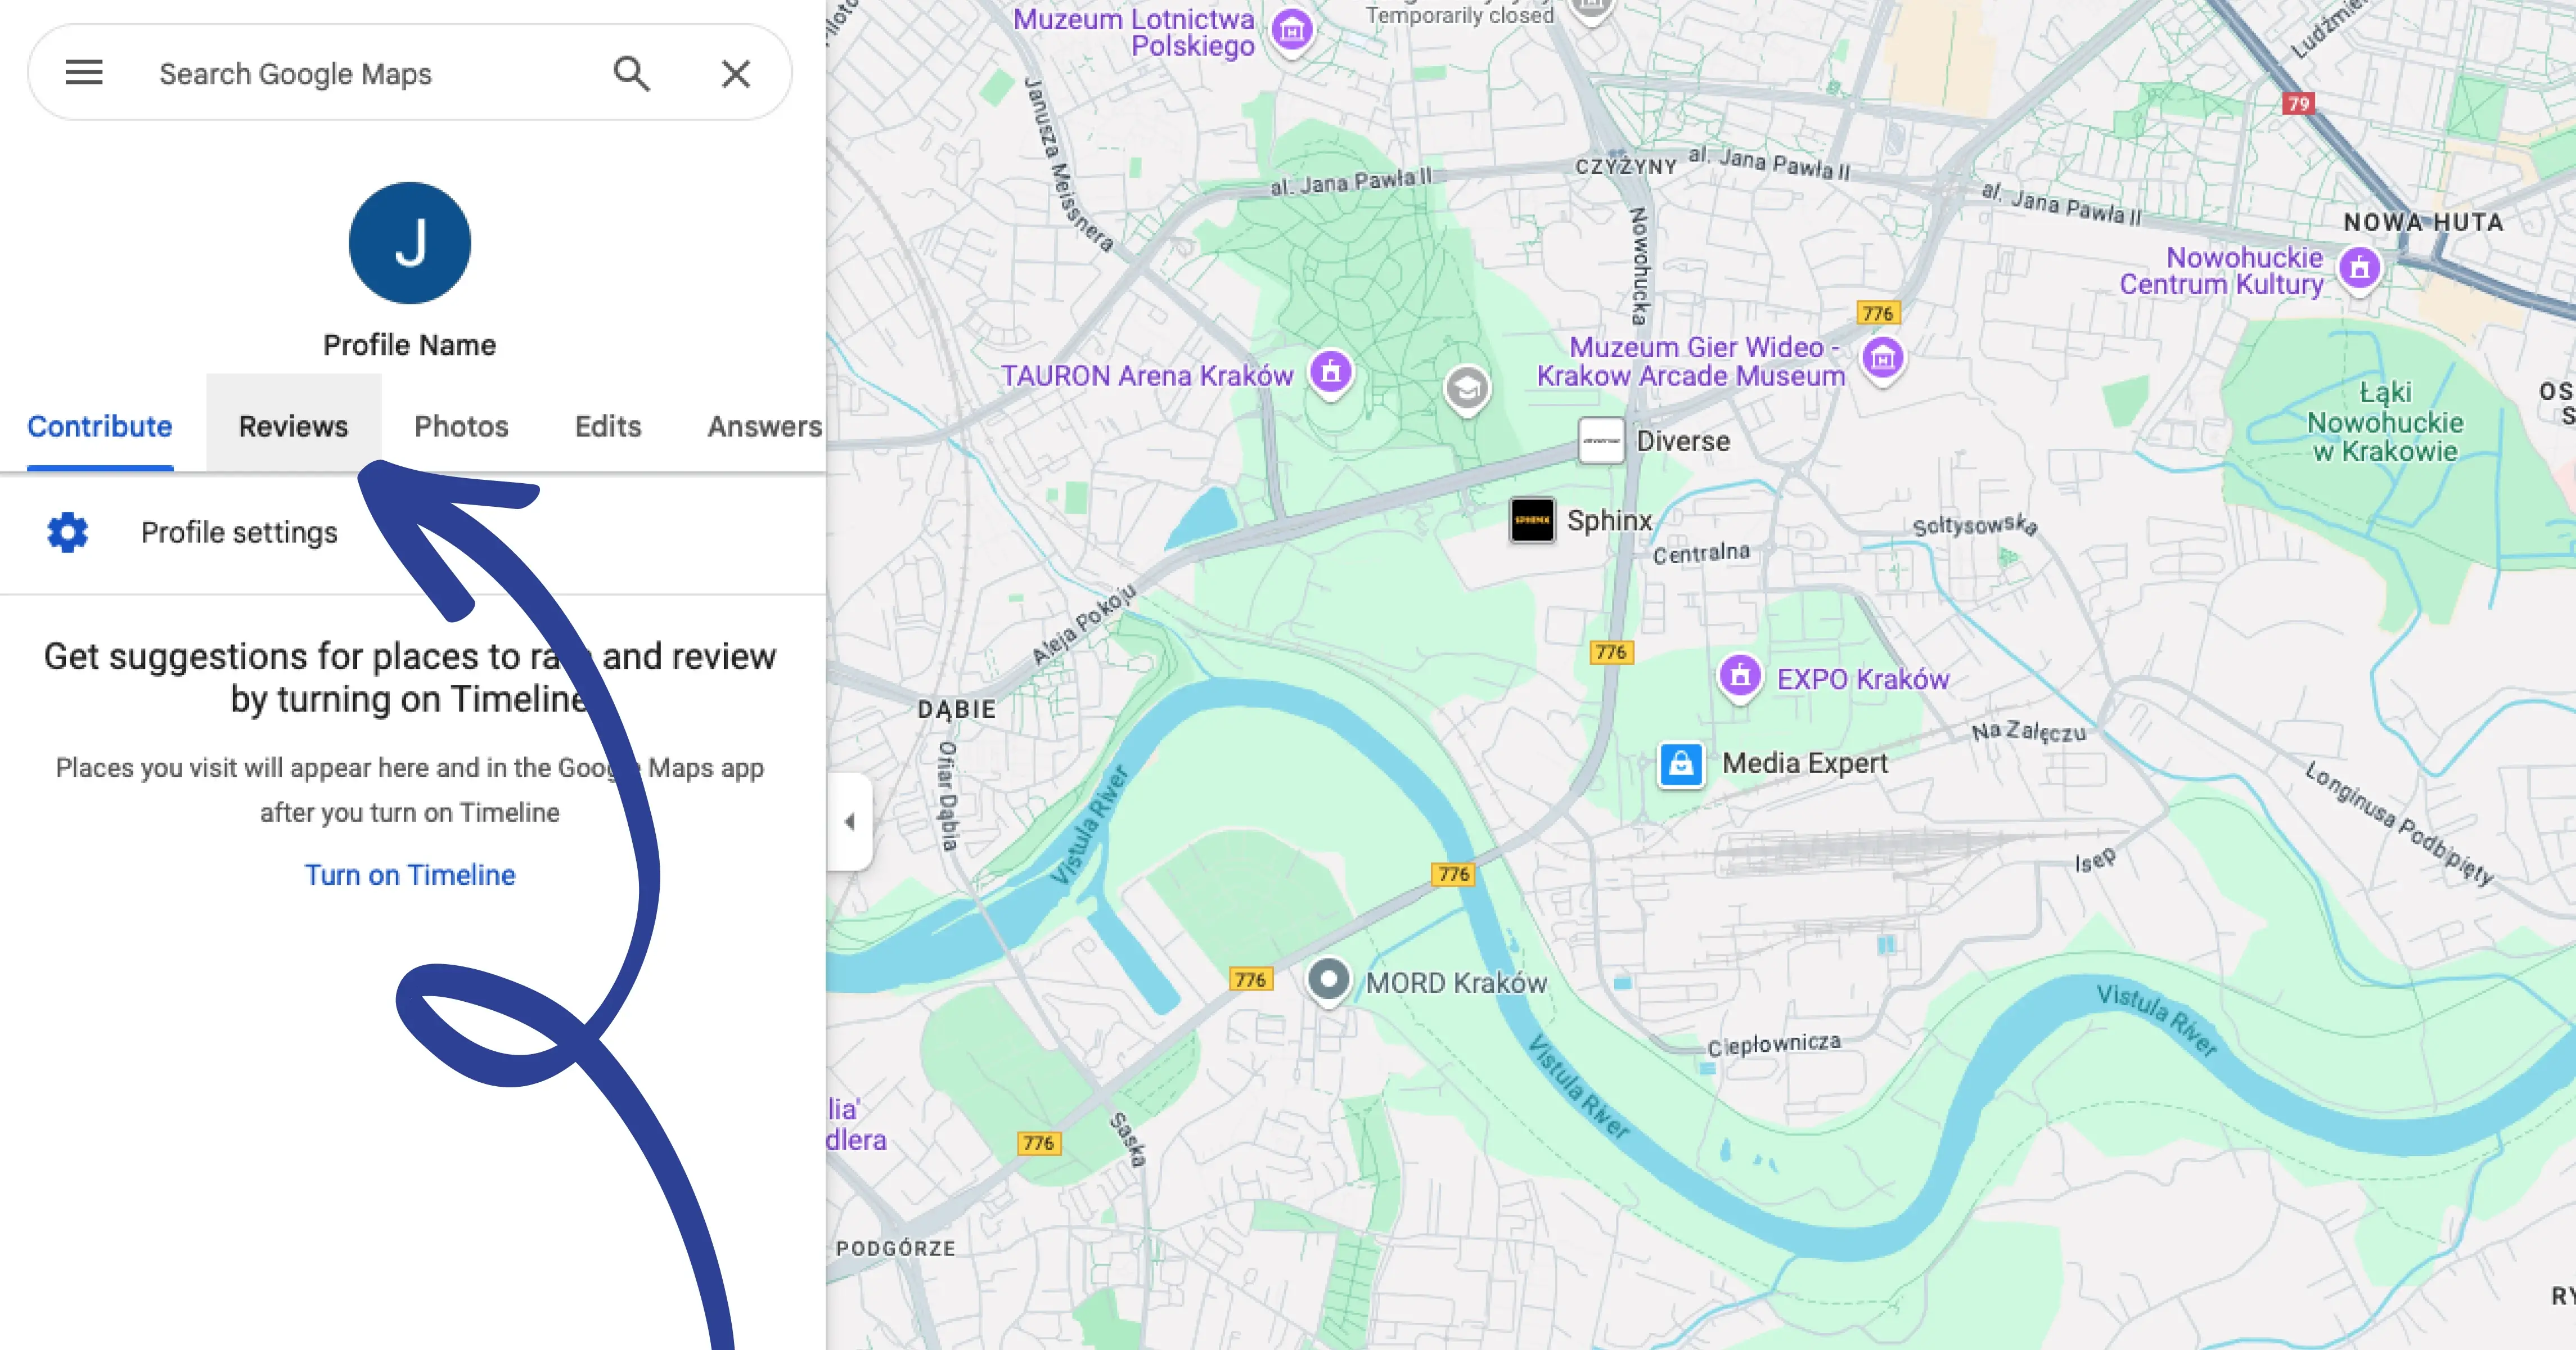
Task: Click the blue Profile settings gear icon
Action: click(68, 533)
